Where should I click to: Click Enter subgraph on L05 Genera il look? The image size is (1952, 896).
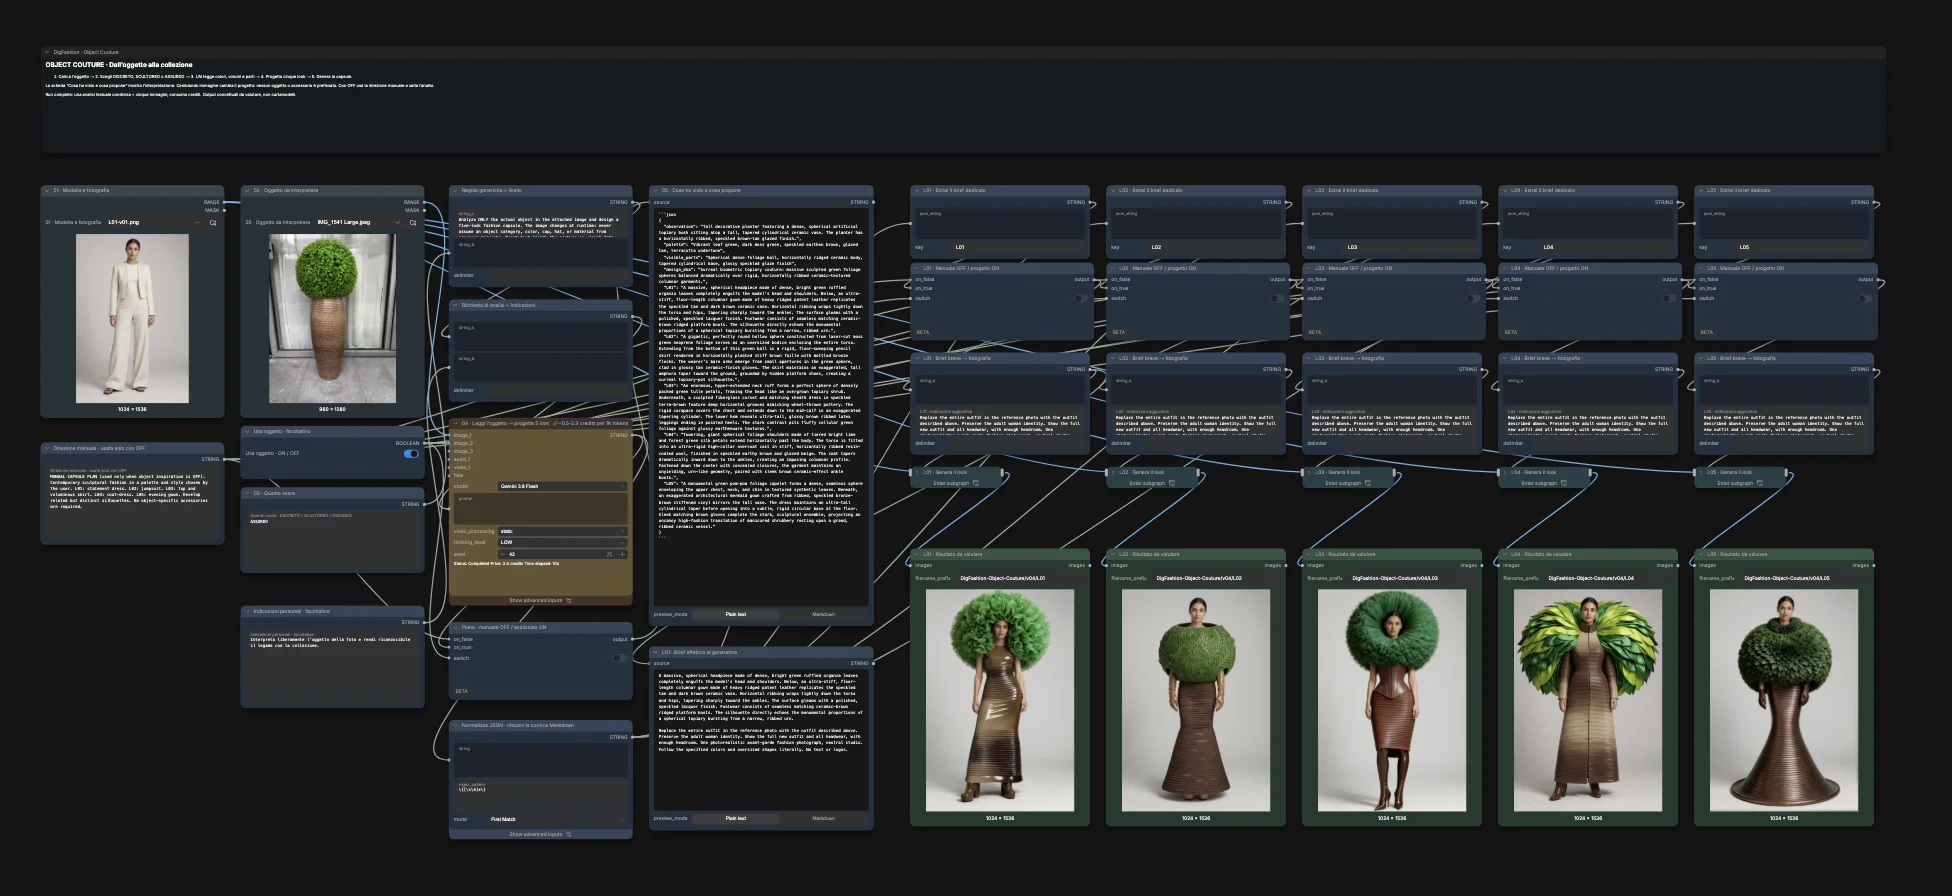(x=1740, y=483)
